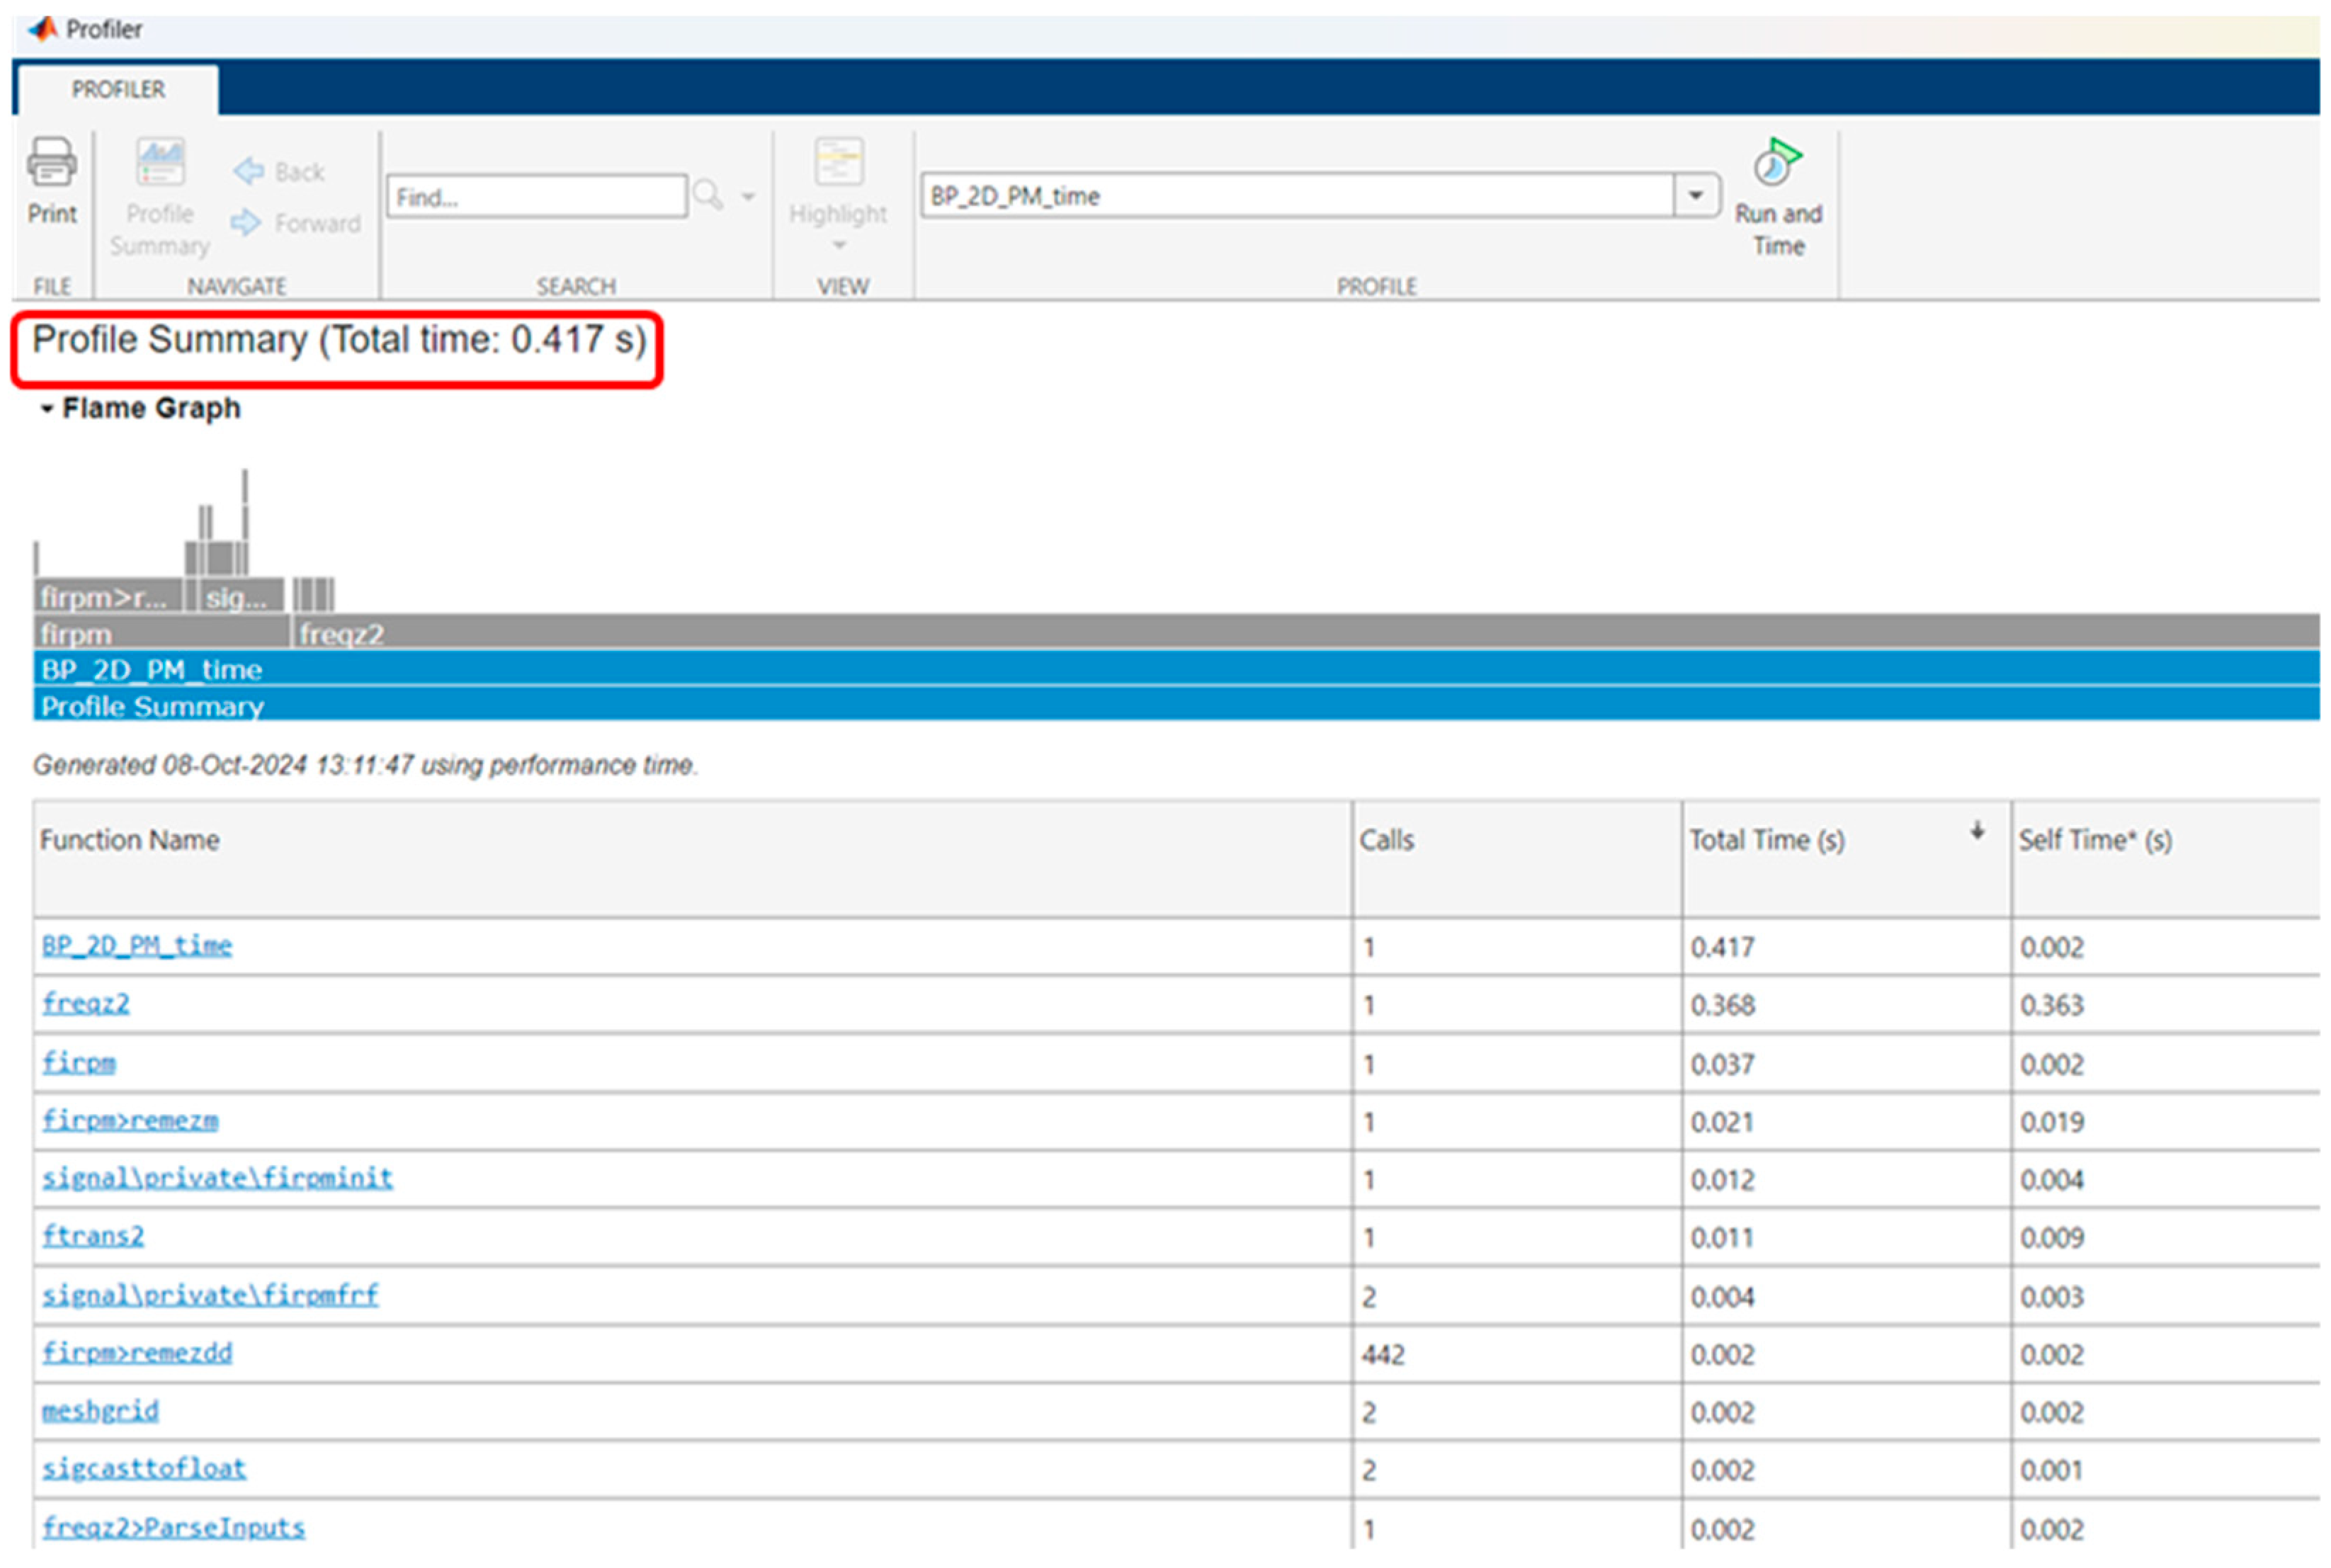Open the firpm>remezm function link

(x=129, y=1120)
